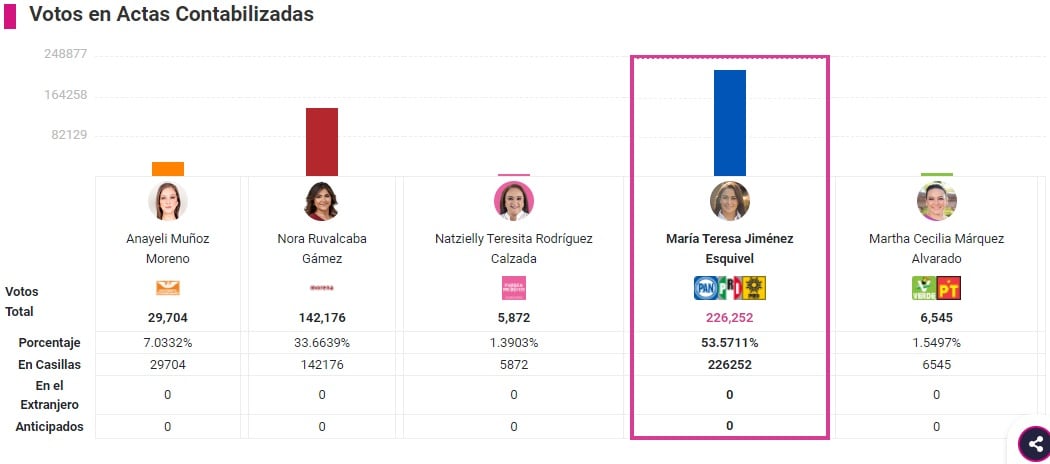This screenshot has height=464, width=1050.
Task: Click the Morena party logo
Action: pos(322,288)
